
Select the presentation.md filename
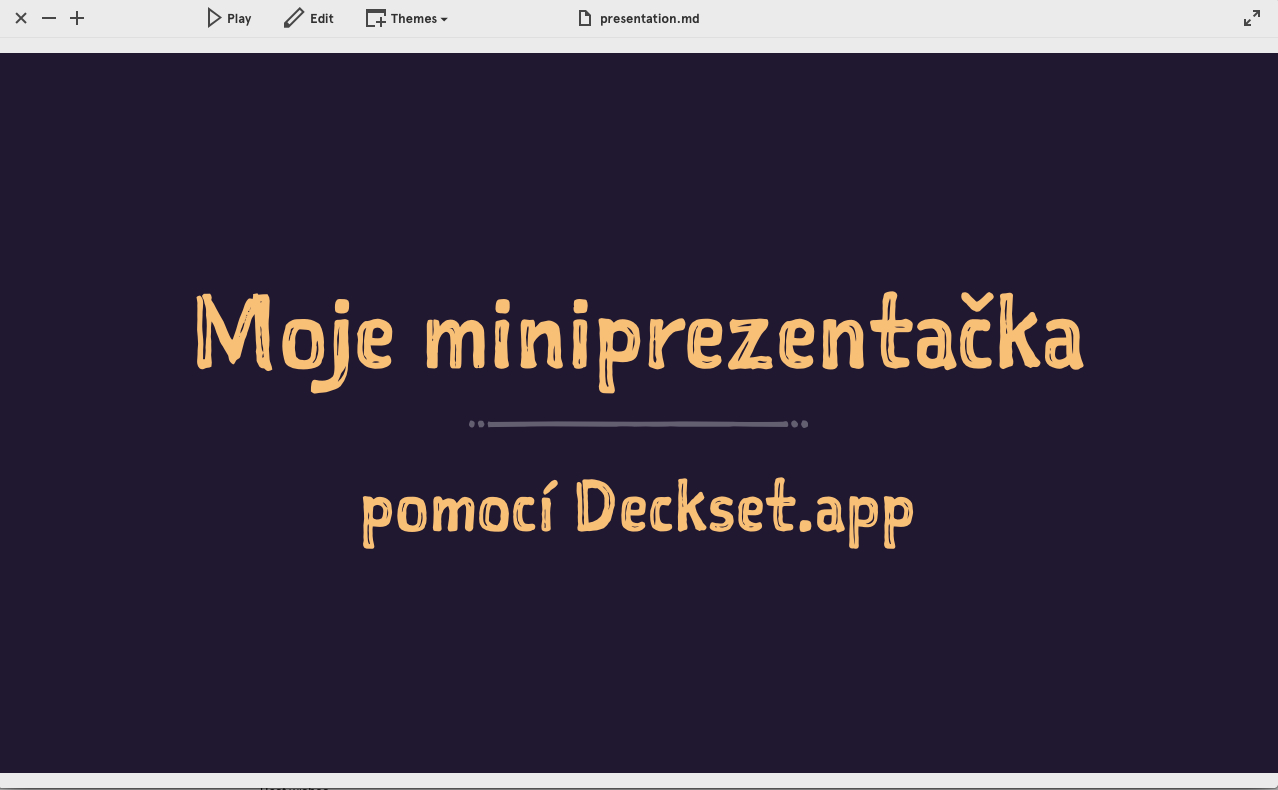(649, 17)
